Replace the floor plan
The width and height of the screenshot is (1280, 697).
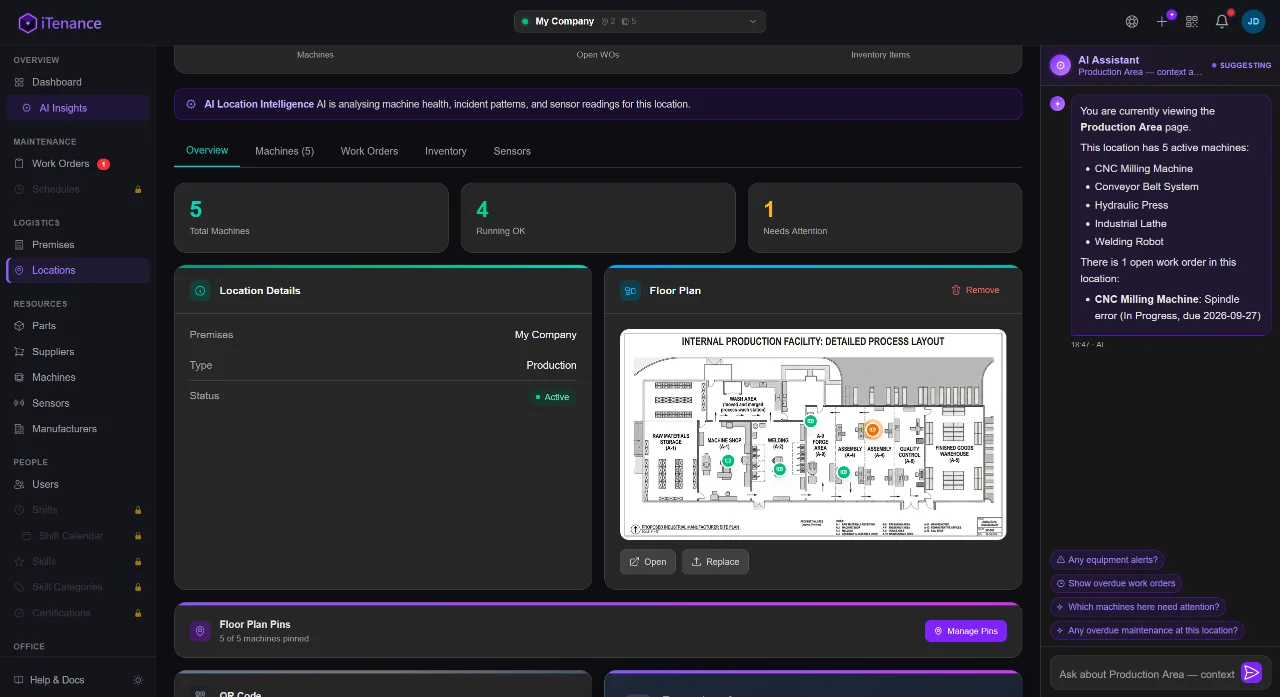[x=715, y=562]
